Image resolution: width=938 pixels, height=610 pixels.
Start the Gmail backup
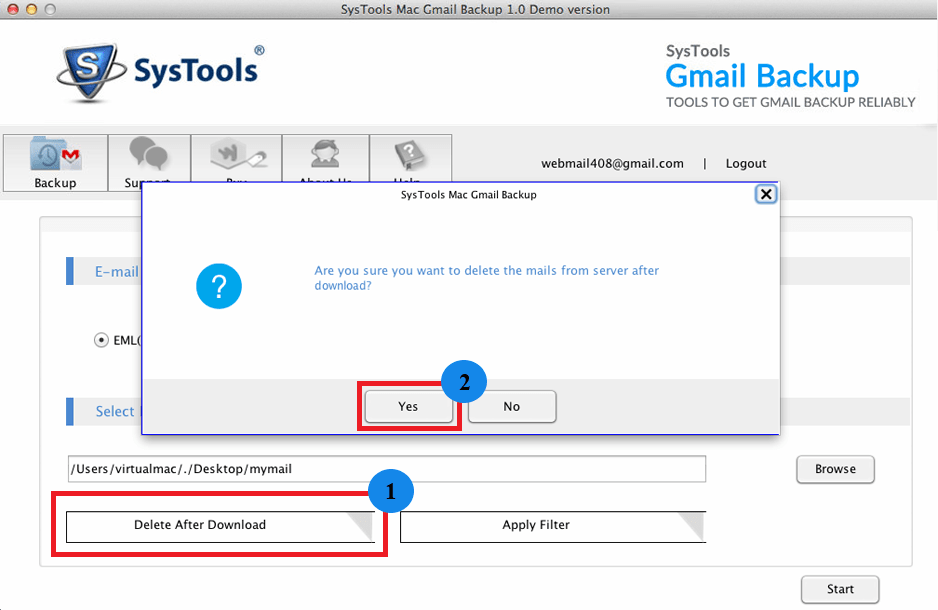click(840, 590)
